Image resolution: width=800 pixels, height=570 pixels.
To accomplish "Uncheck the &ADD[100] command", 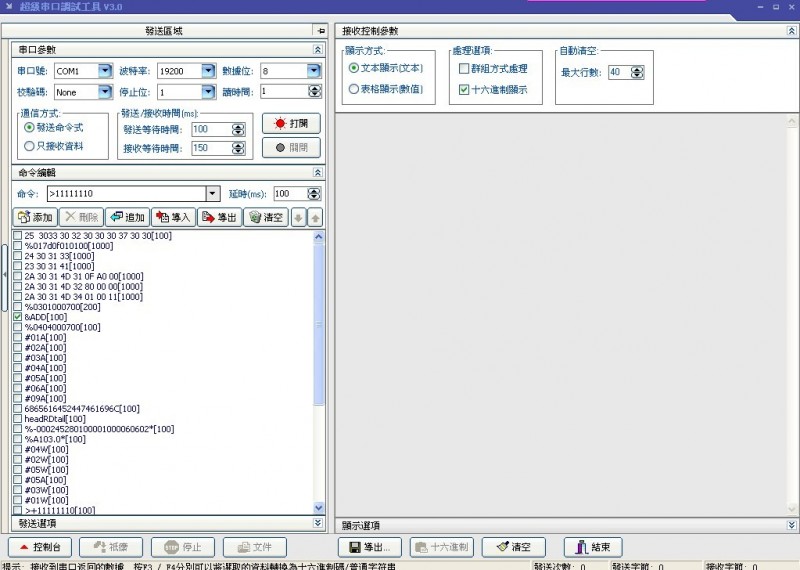I will point(18,317).
